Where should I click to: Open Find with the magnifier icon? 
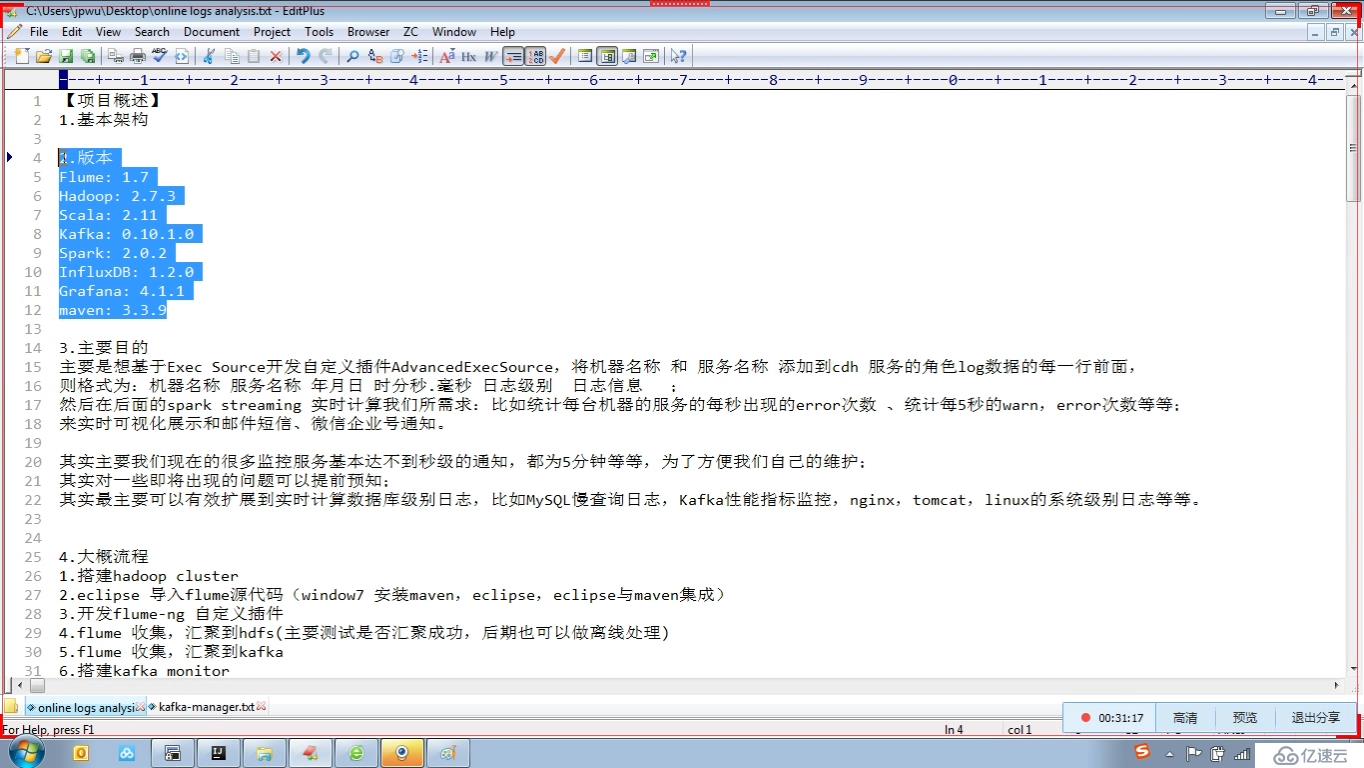[353, 56]
